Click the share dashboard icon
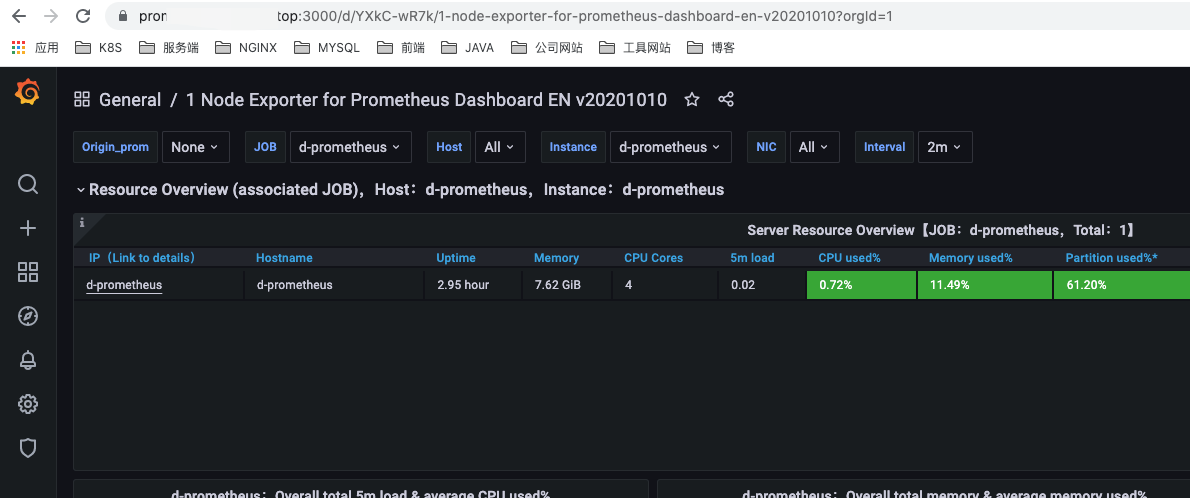Image resolution: width=1190 pixels, height=498 pixels. point(726,99)
